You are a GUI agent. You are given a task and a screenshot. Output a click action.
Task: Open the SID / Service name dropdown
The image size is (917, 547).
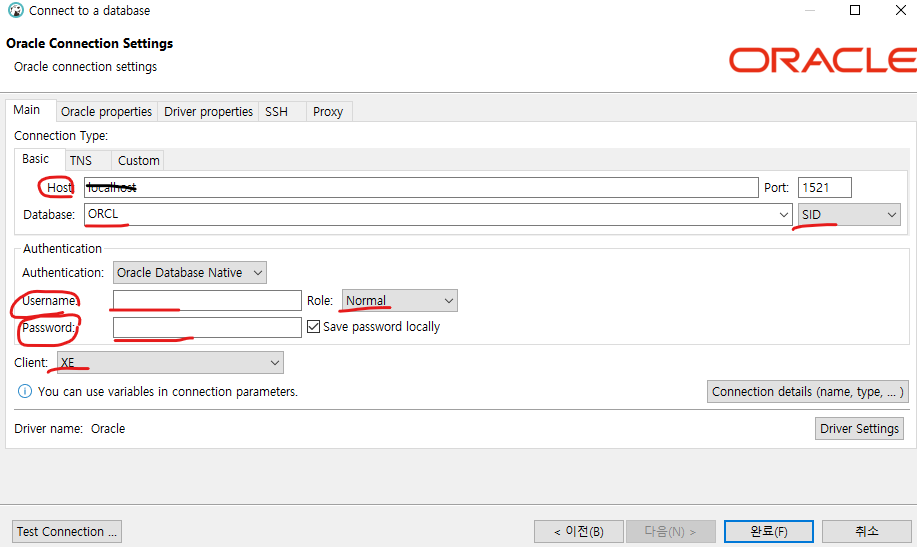tap(849, 215)
